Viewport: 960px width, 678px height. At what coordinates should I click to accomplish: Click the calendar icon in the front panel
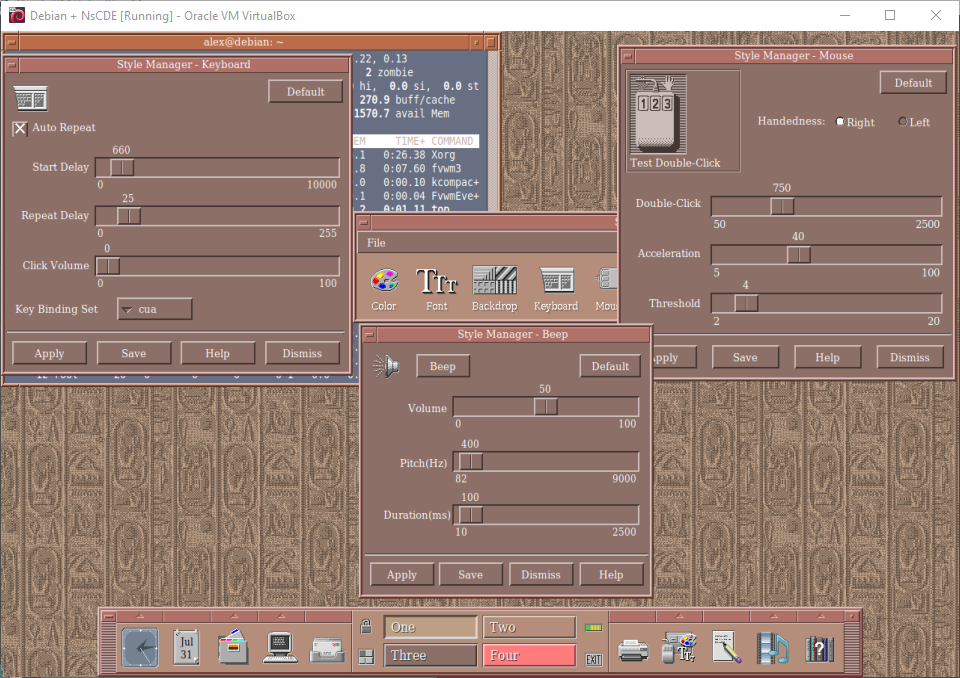[x=186, y=648]
